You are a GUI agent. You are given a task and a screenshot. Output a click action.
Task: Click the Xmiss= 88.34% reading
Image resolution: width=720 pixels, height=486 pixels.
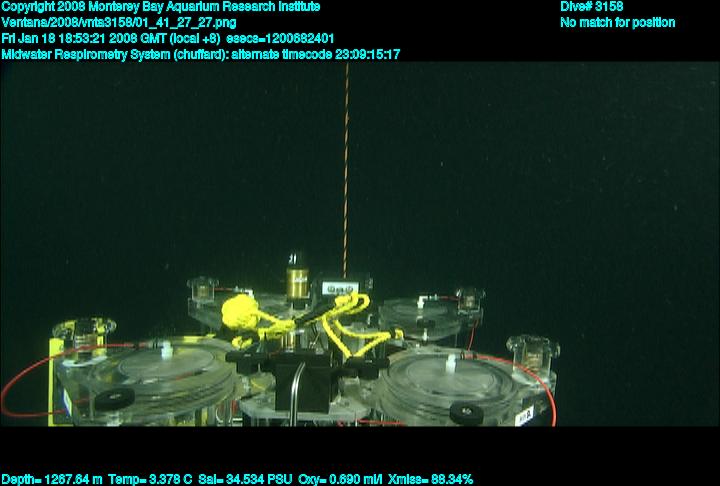pos(430,479)
